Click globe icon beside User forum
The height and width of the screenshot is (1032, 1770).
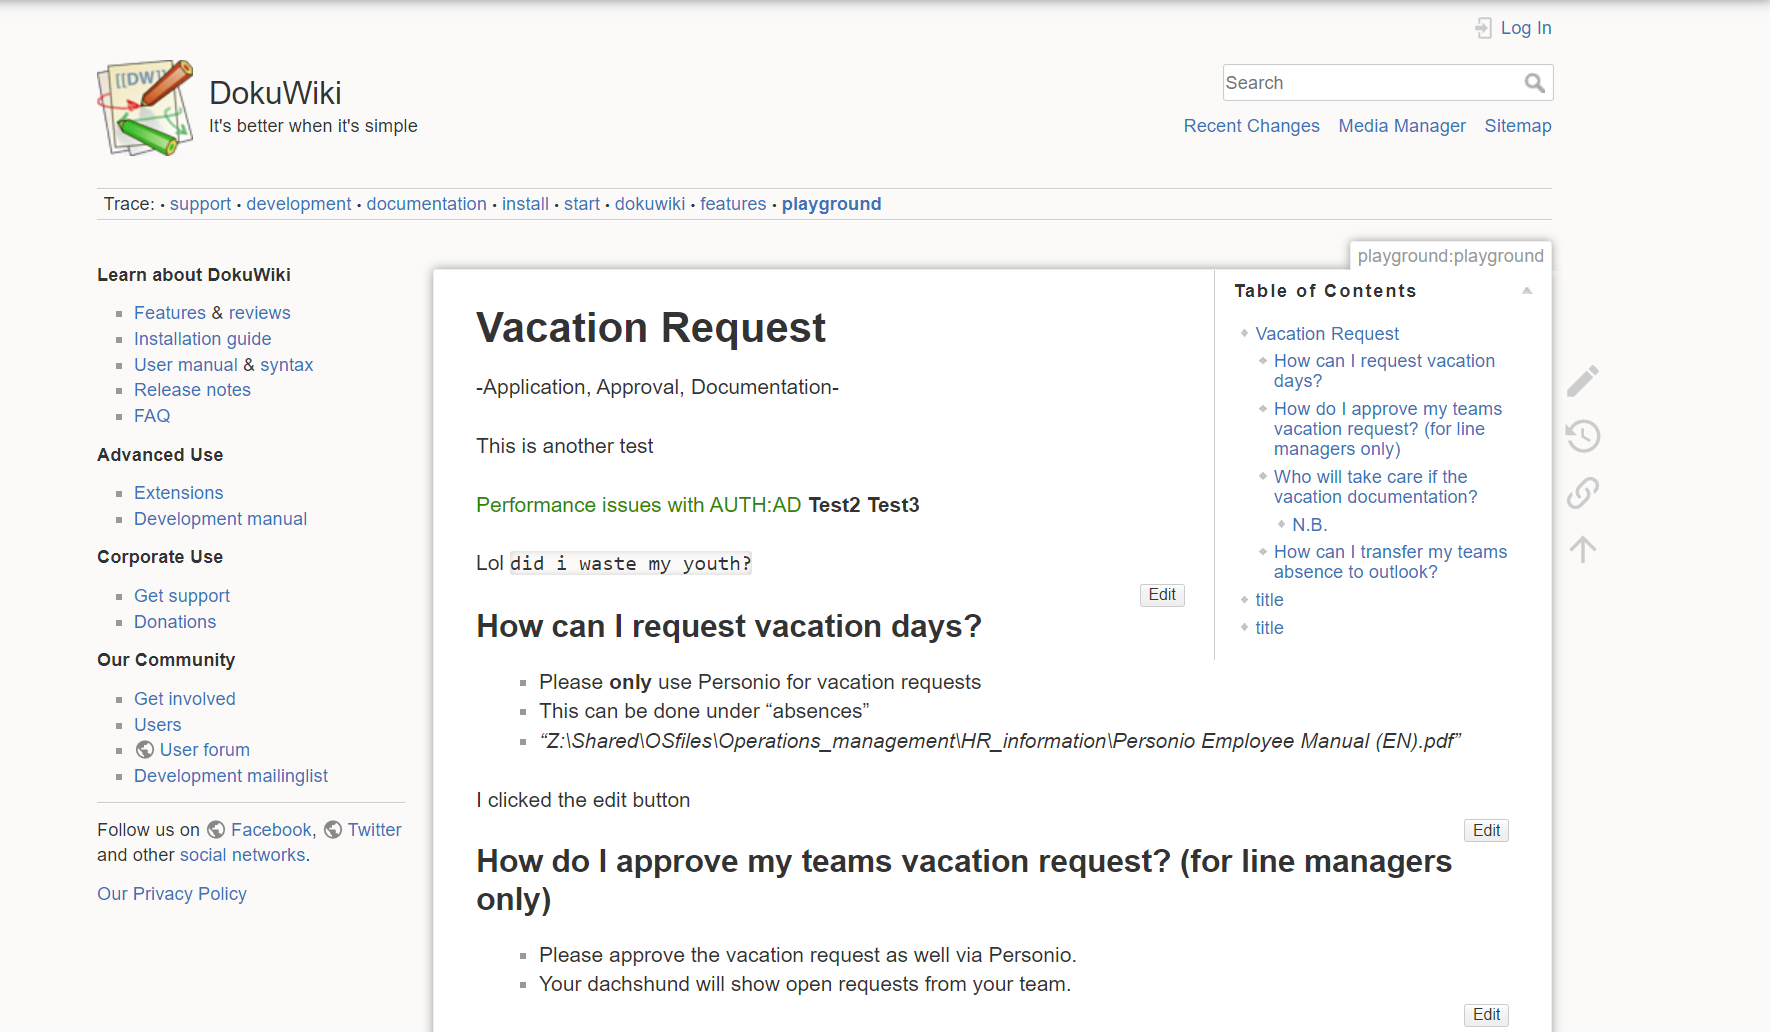pos(145,750)
